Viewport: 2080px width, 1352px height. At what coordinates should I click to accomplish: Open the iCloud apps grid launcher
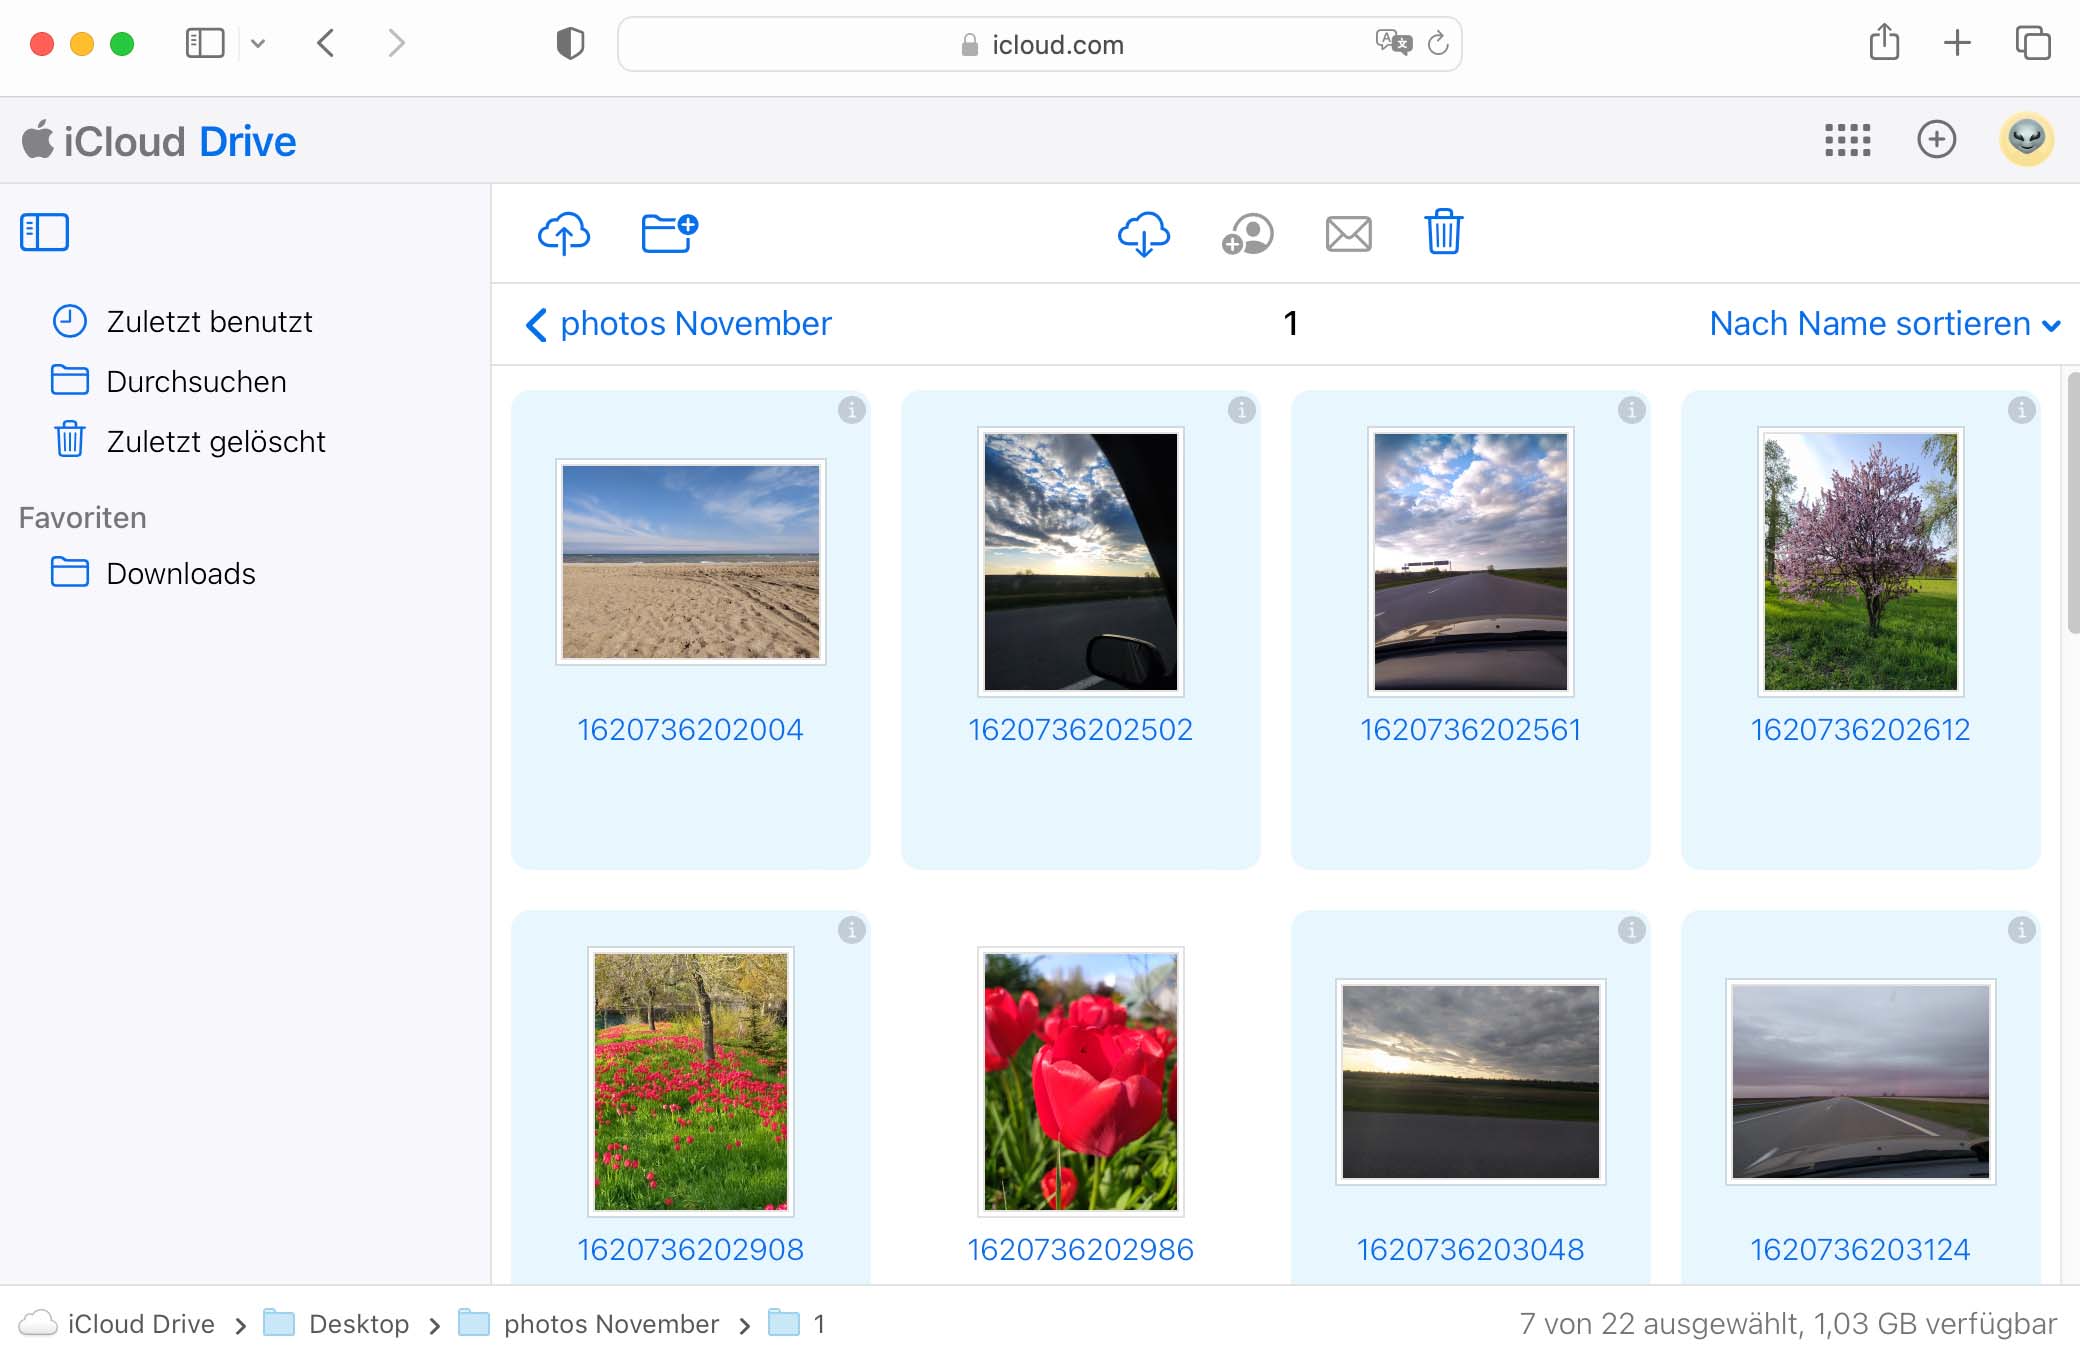(x=1847, y=140)
